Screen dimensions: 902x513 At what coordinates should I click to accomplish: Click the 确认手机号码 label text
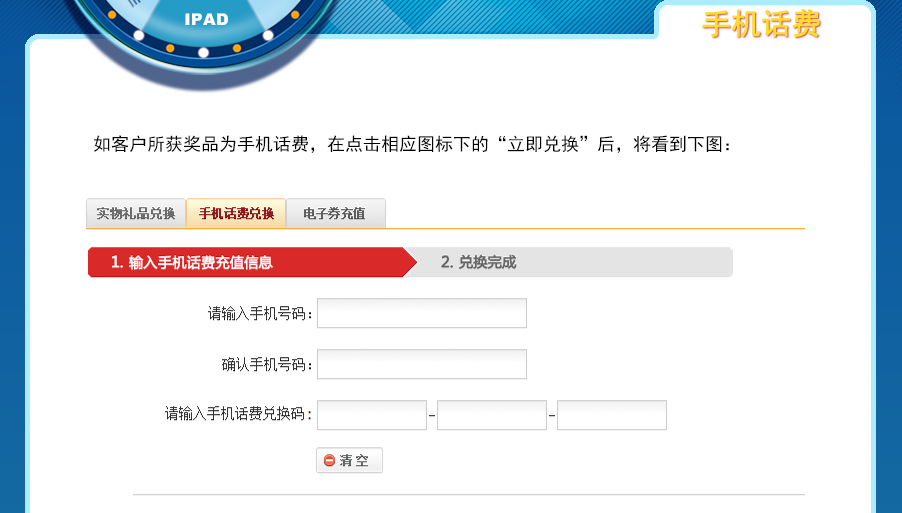tap(267, 365)
